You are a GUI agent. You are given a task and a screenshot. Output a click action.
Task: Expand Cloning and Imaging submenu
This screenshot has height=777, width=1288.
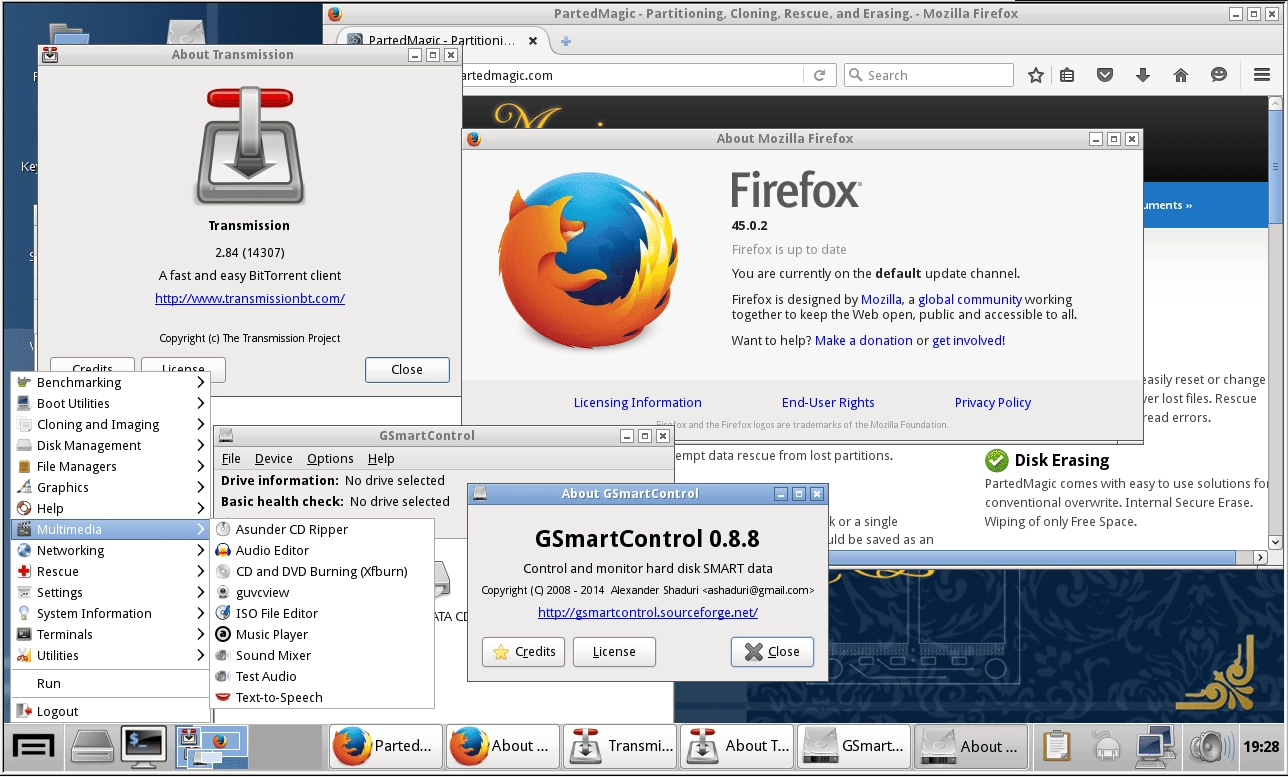pyautogui.click(x=110, y=424)
